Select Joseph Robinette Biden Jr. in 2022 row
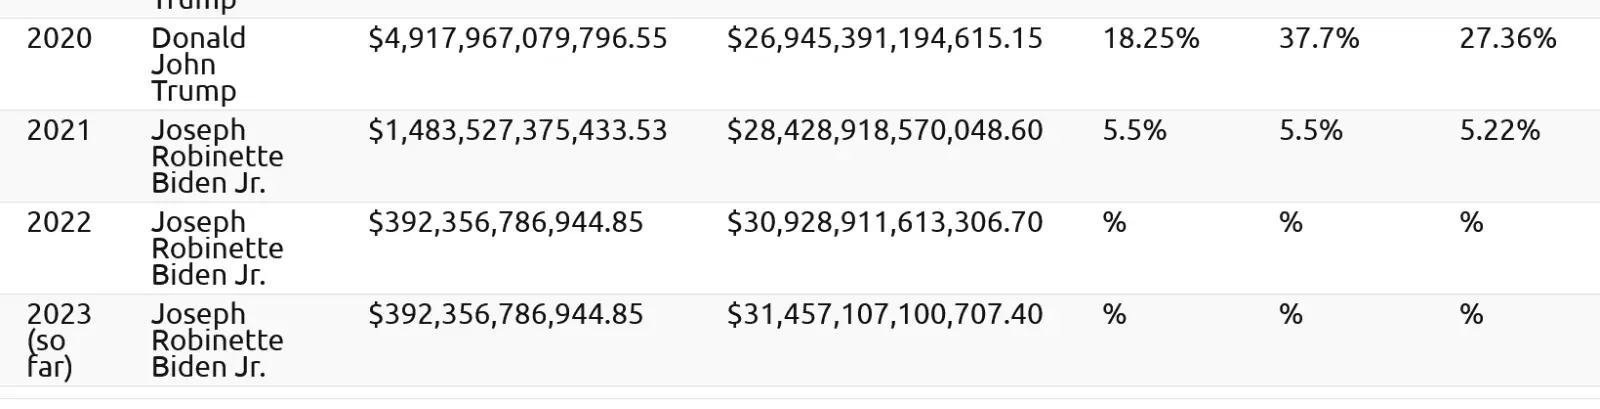This screenshot has height=409, width=1600. tap(217, 249)
